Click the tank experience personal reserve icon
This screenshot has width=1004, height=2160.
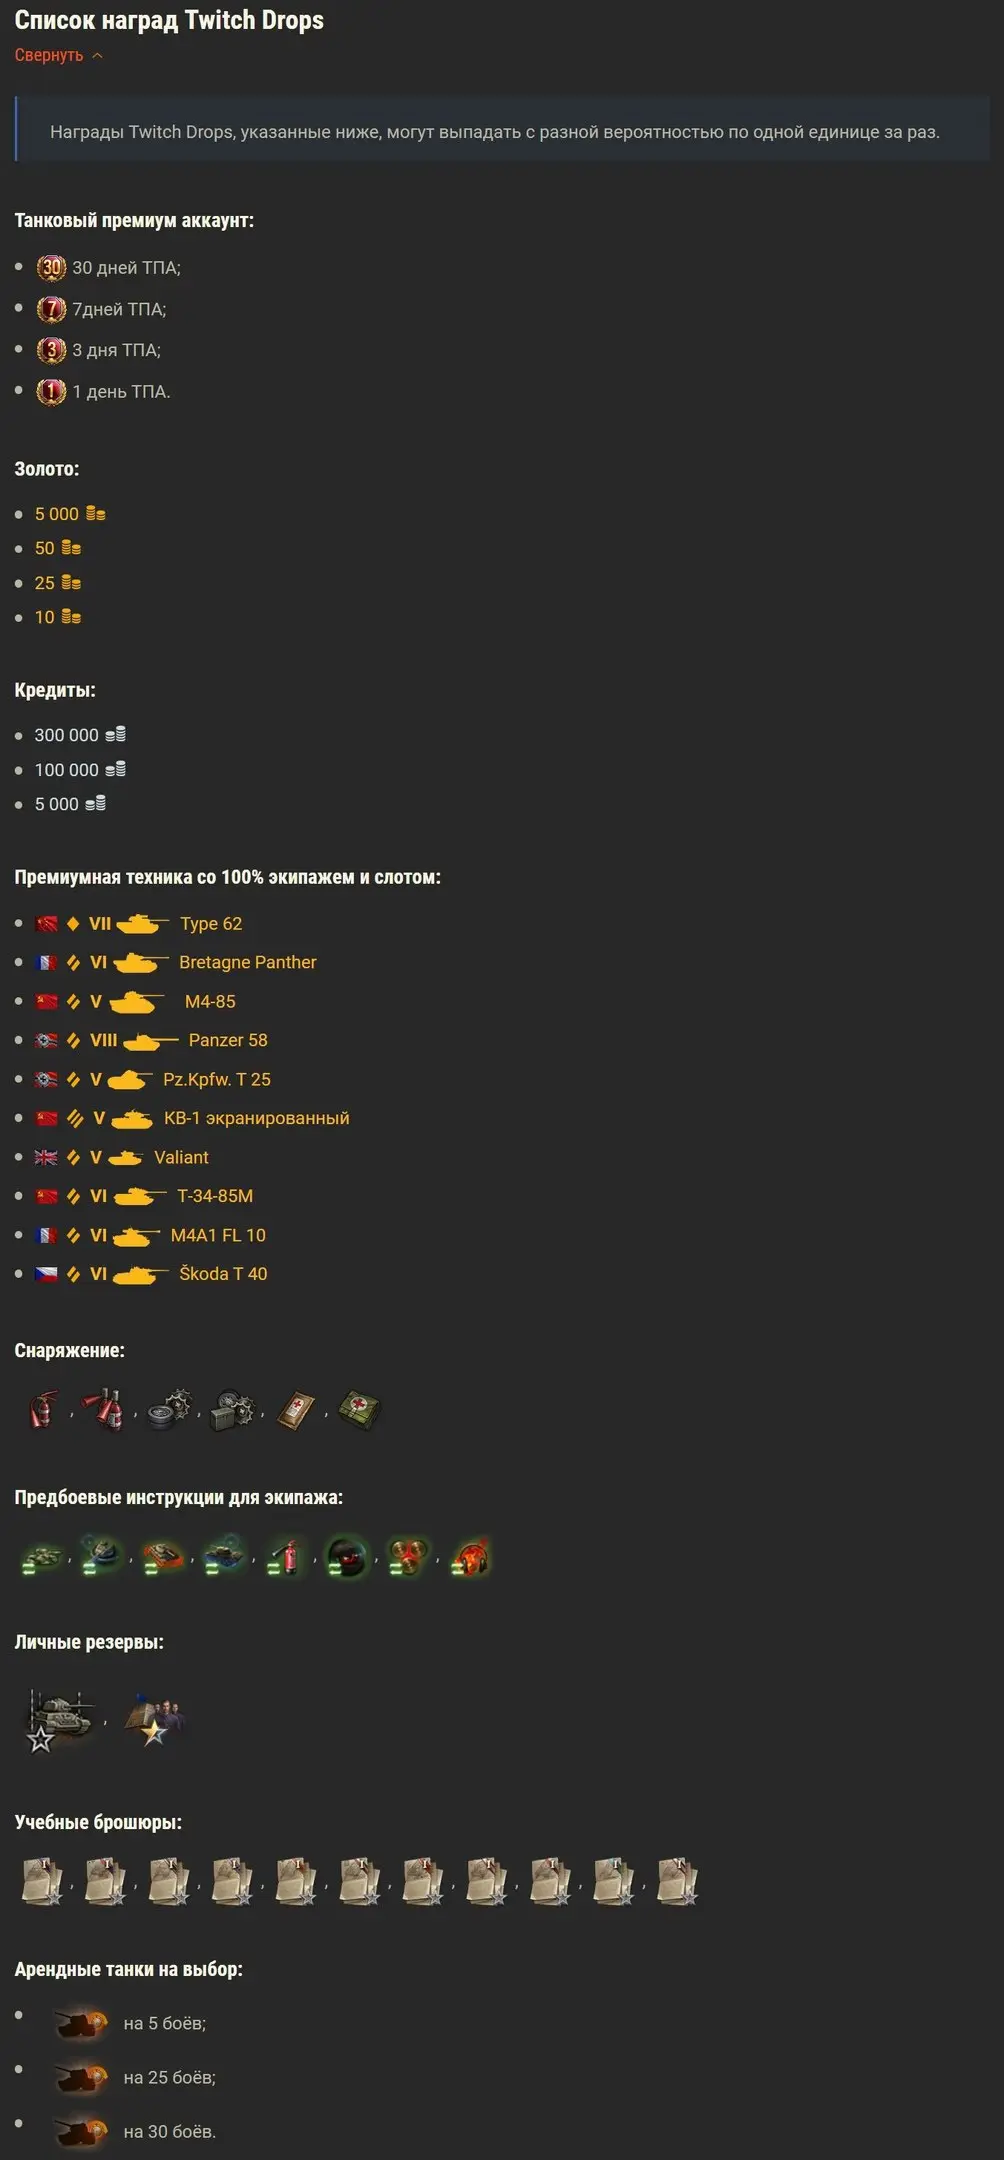[59, 1720]
